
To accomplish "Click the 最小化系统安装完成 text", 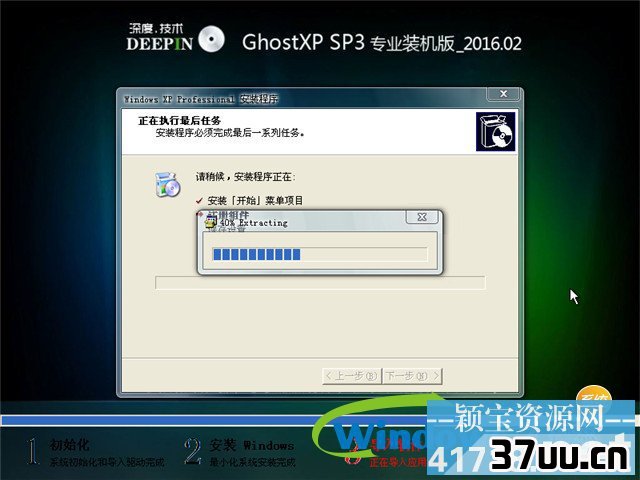I will click(x=252, y=462).
